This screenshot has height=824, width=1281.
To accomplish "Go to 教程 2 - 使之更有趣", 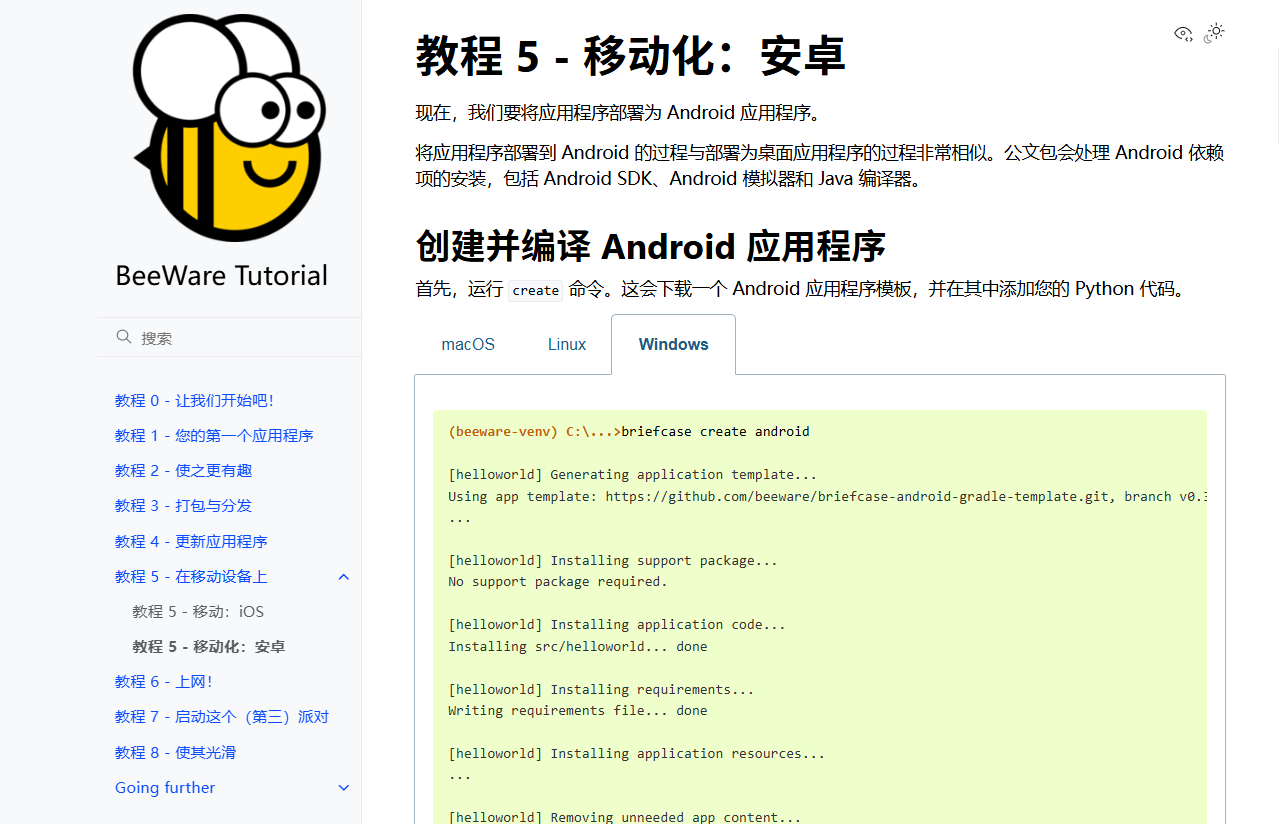I will [x=184, y=471].
